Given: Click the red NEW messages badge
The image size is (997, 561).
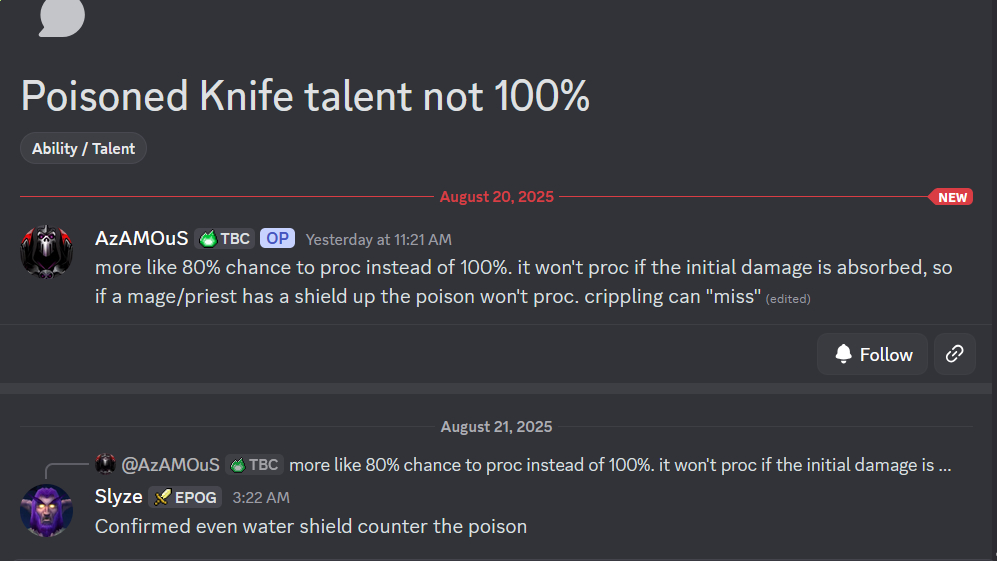Looking at the screenshot, I should point(951,197).
